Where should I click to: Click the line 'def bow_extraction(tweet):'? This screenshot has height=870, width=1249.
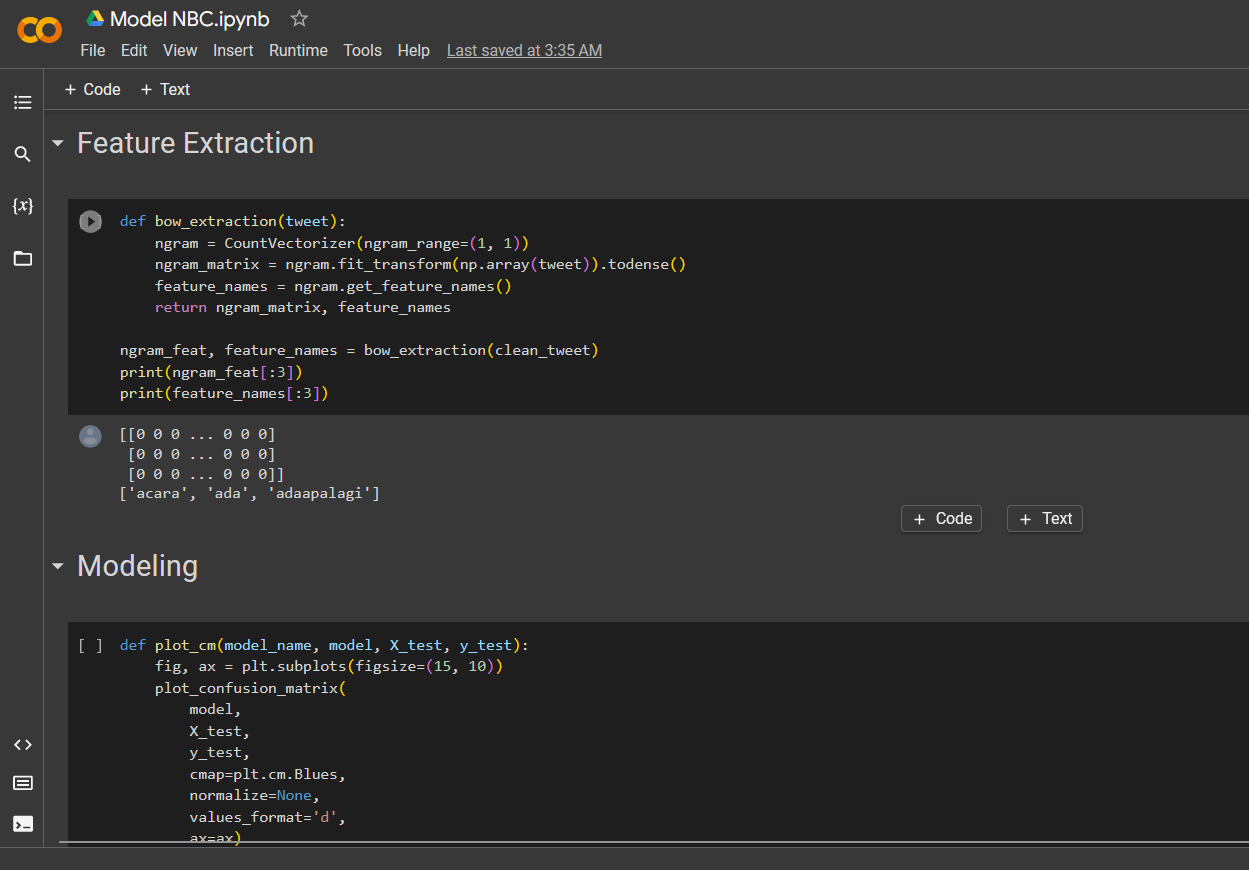click(232, 221)
